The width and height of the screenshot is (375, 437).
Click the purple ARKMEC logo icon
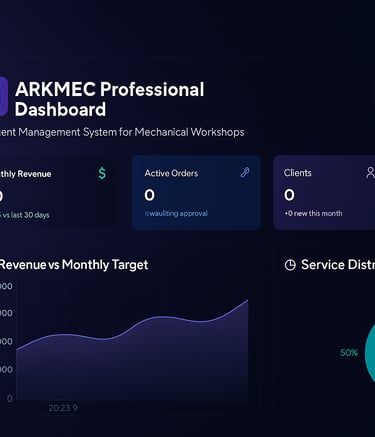(x=3, y=97)
